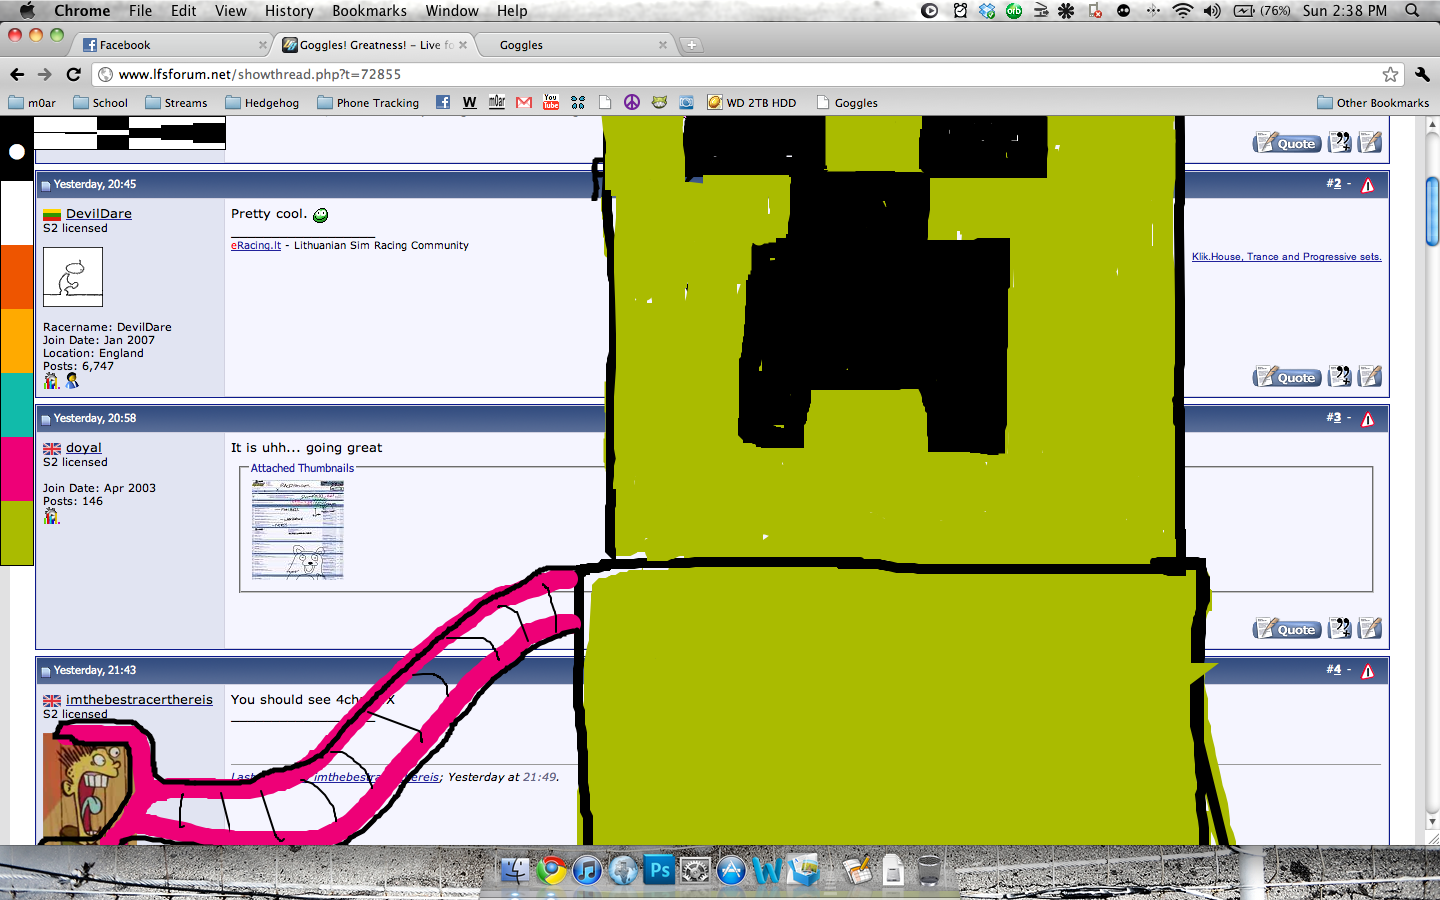Open Finder from the Dock
This screenshot has width=1440, height=900.
click(514, 870)
